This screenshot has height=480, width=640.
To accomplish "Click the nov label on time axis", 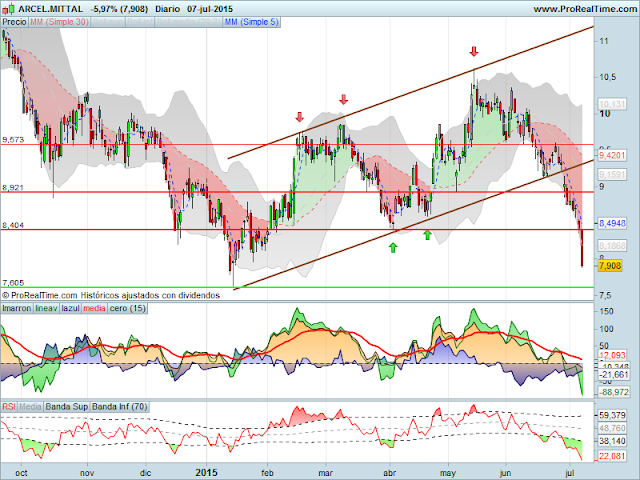I will click(87, 473).
